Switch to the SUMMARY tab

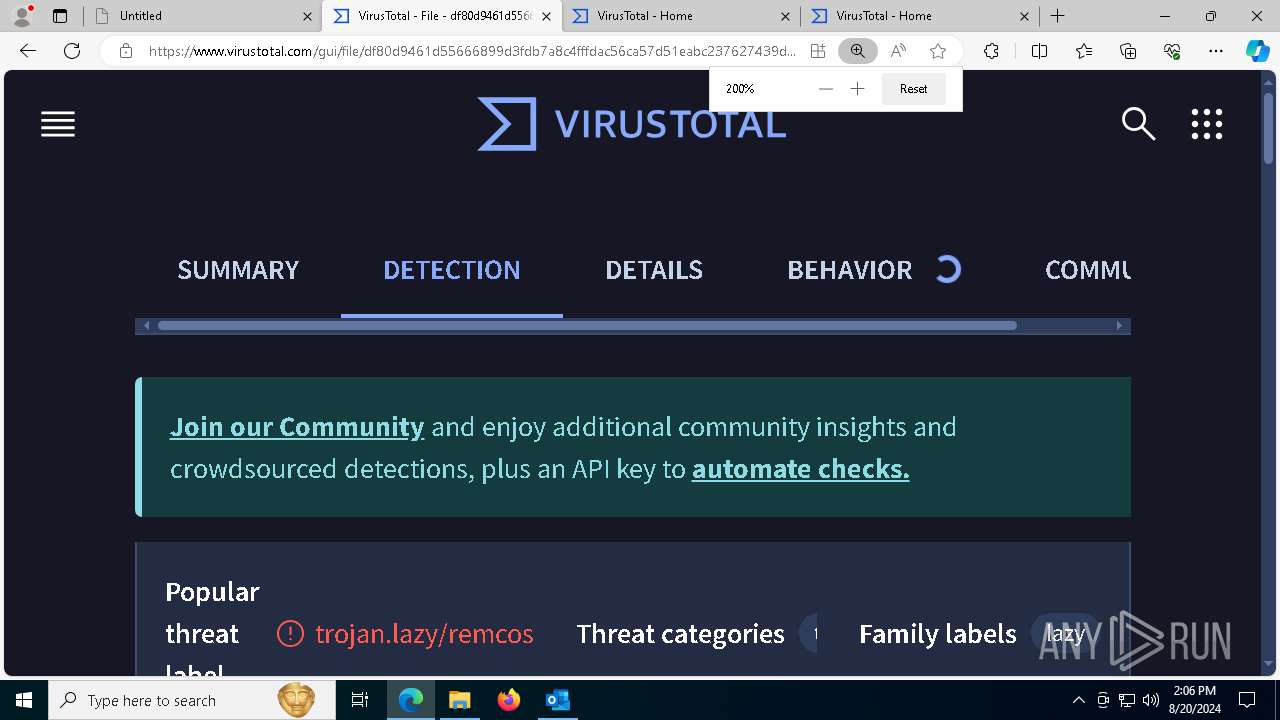[238, 270]
